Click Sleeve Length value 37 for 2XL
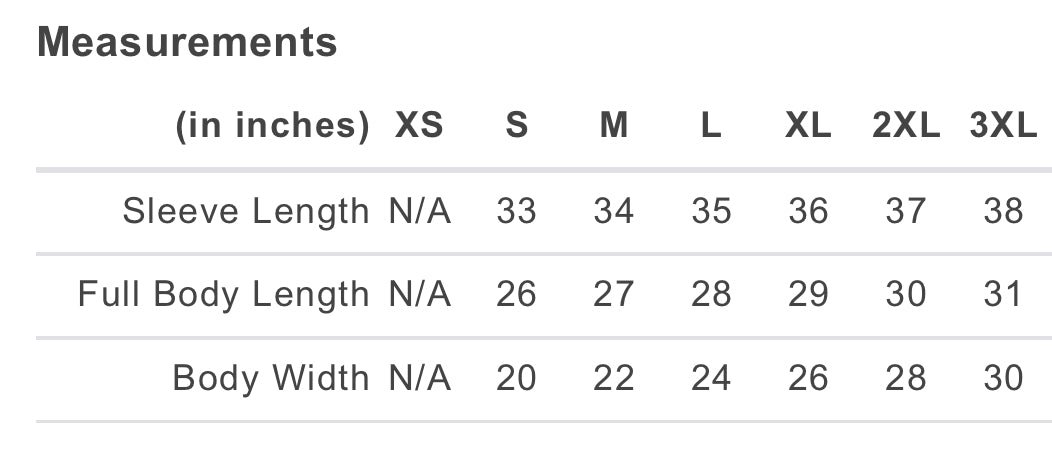The height and width of the screenshot is (449, 1052). [x=905, y=211]
